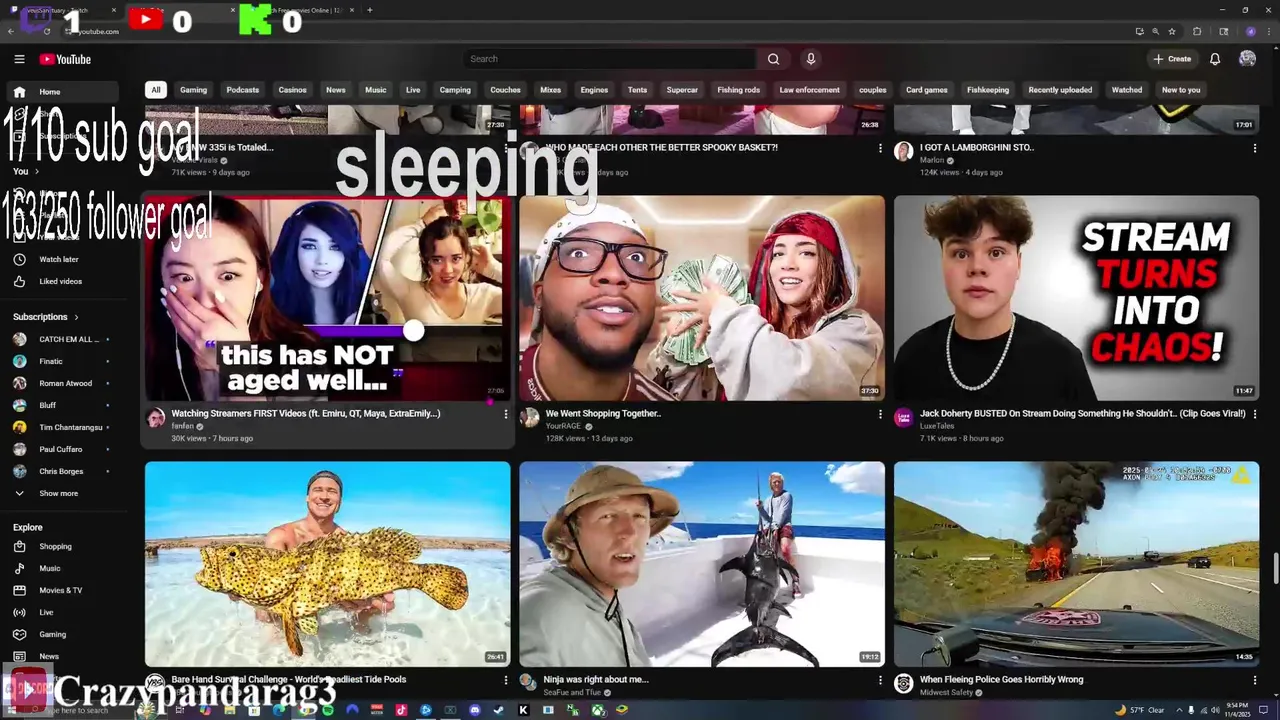Select the Podcasts filter chip
Screen dimensions: 1280x720
[242, 90]
